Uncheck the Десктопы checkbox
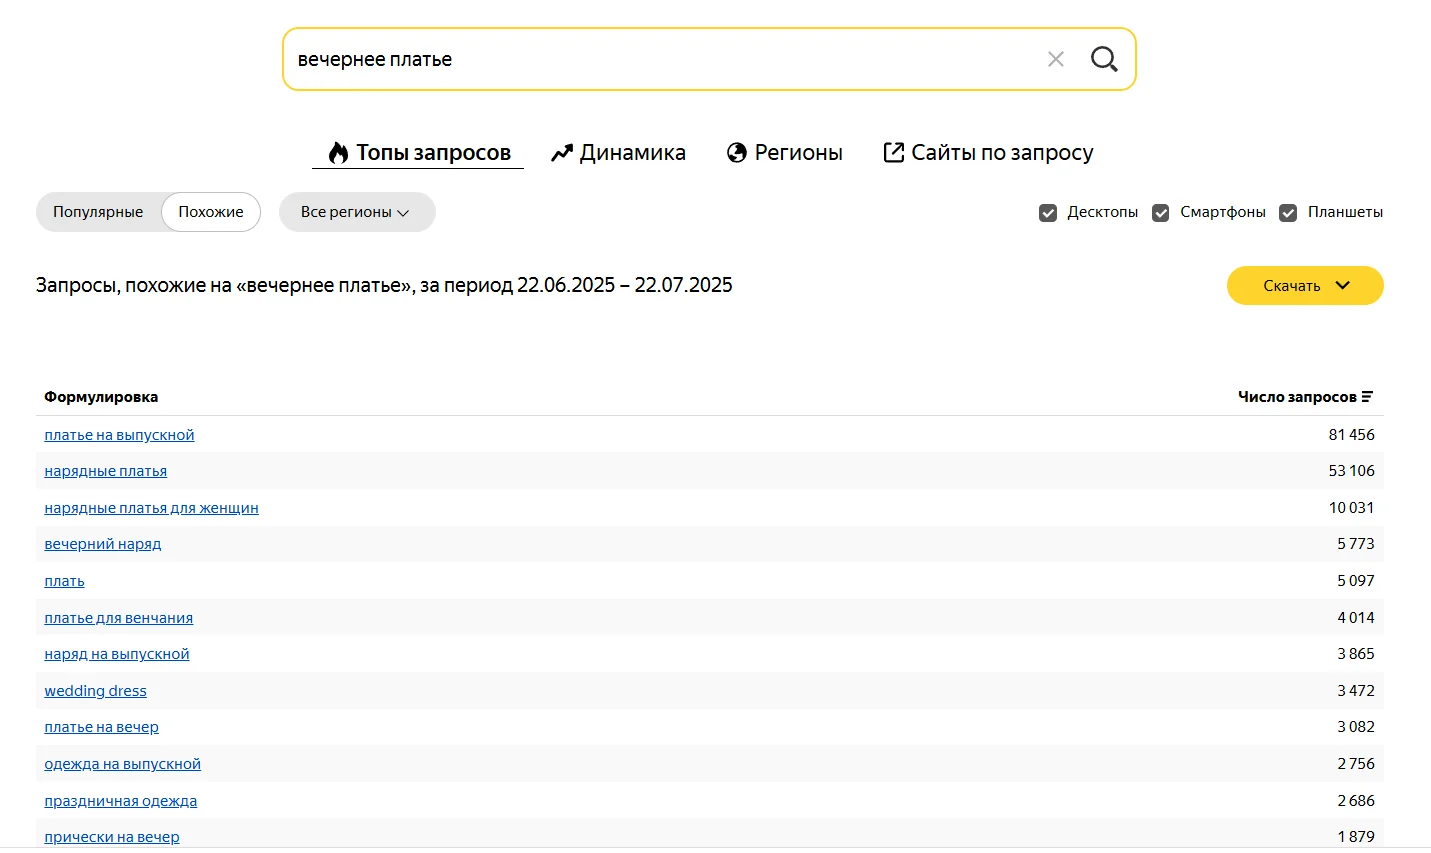1431x853 pixels. pyautogui.click(x=1048, y=213)
